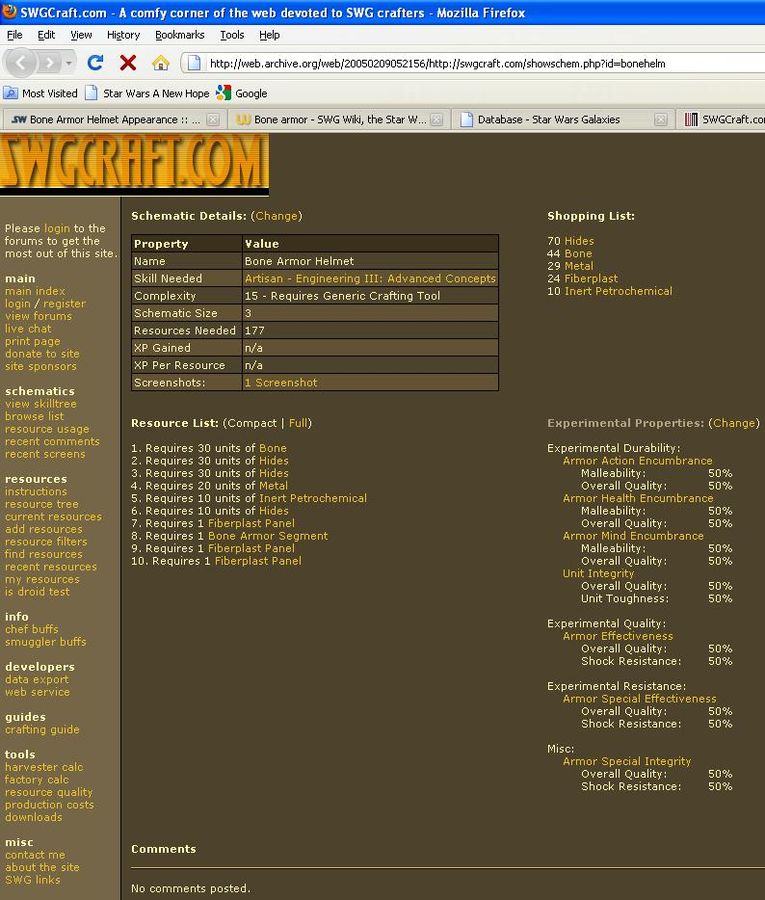The width and height of the screenshot is (765, 900).
Task: Click the Forward navigation arrow
Action: [49, 63]
